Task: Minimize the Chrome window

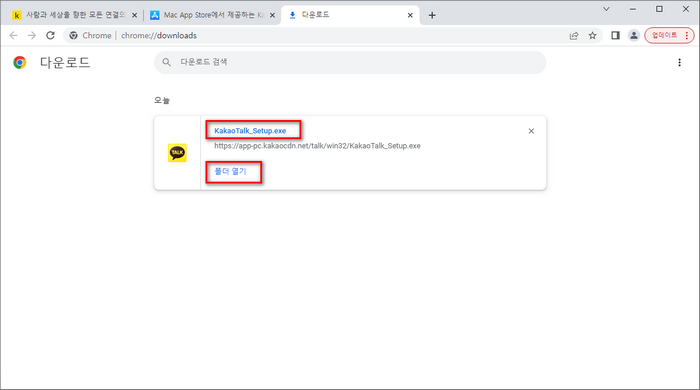Action: (633, 9)
